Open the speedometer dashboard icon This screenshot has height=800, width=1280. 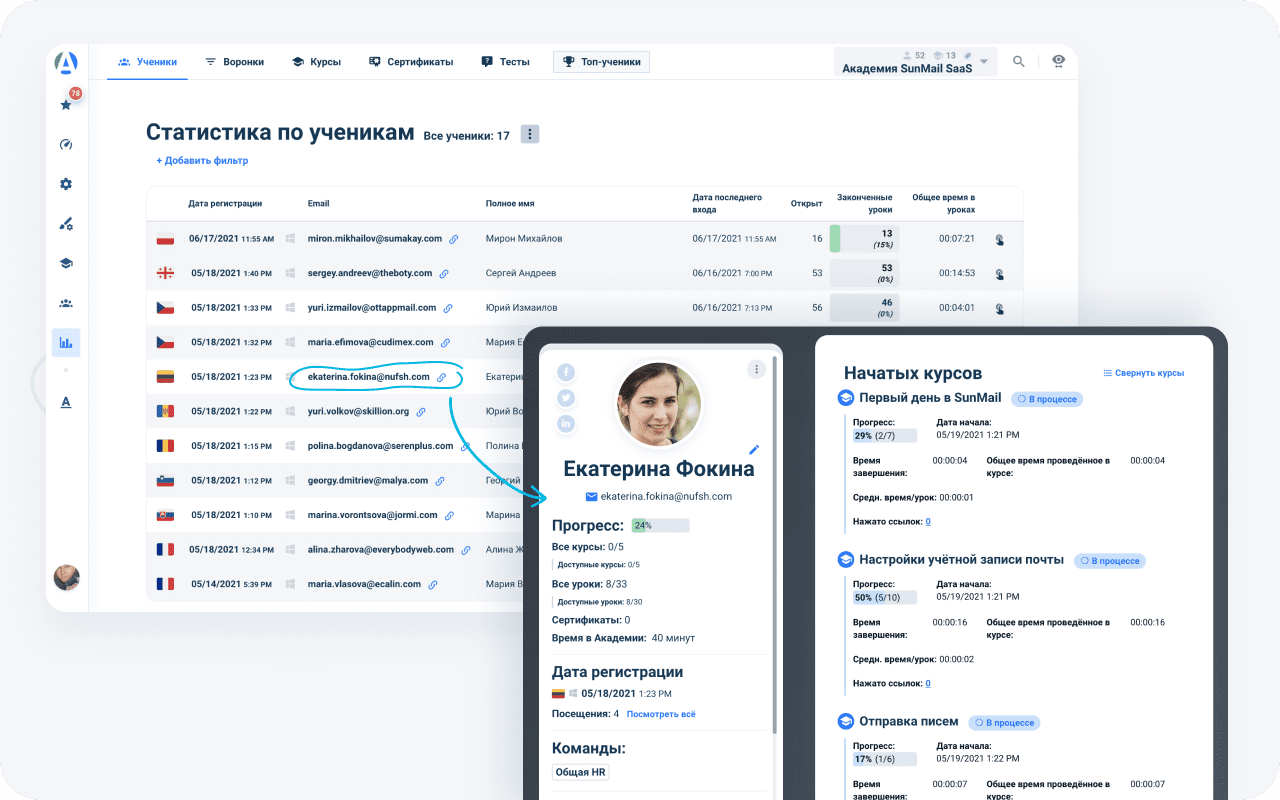coord(66,144)
